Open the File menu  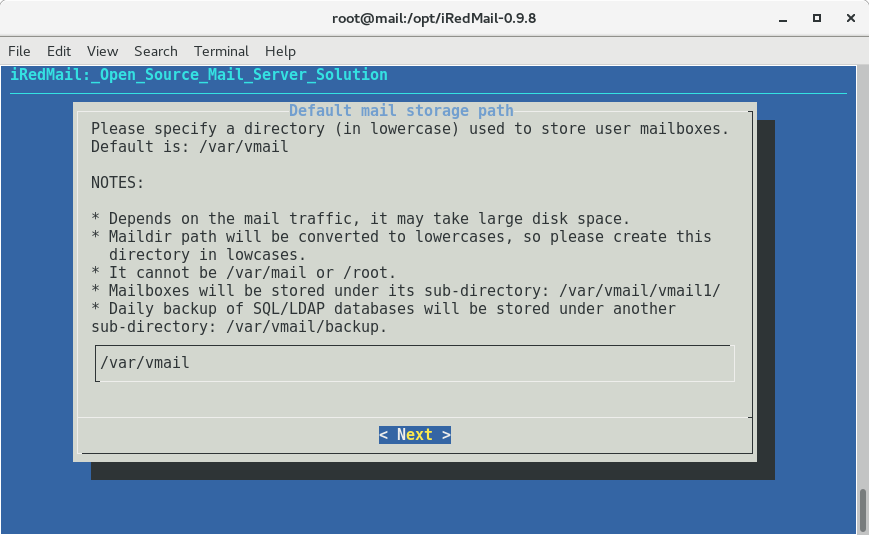pyautogui.click(x=19, y=51)
